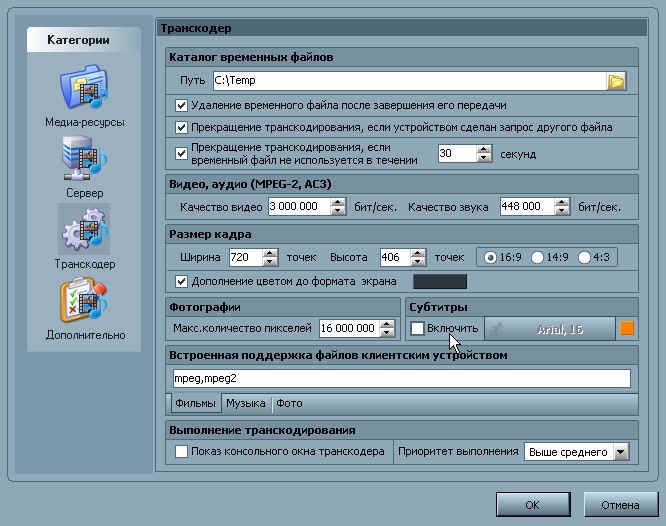Enable subtitles with Включить checkbox
The image size is (666, 526).
418,328
